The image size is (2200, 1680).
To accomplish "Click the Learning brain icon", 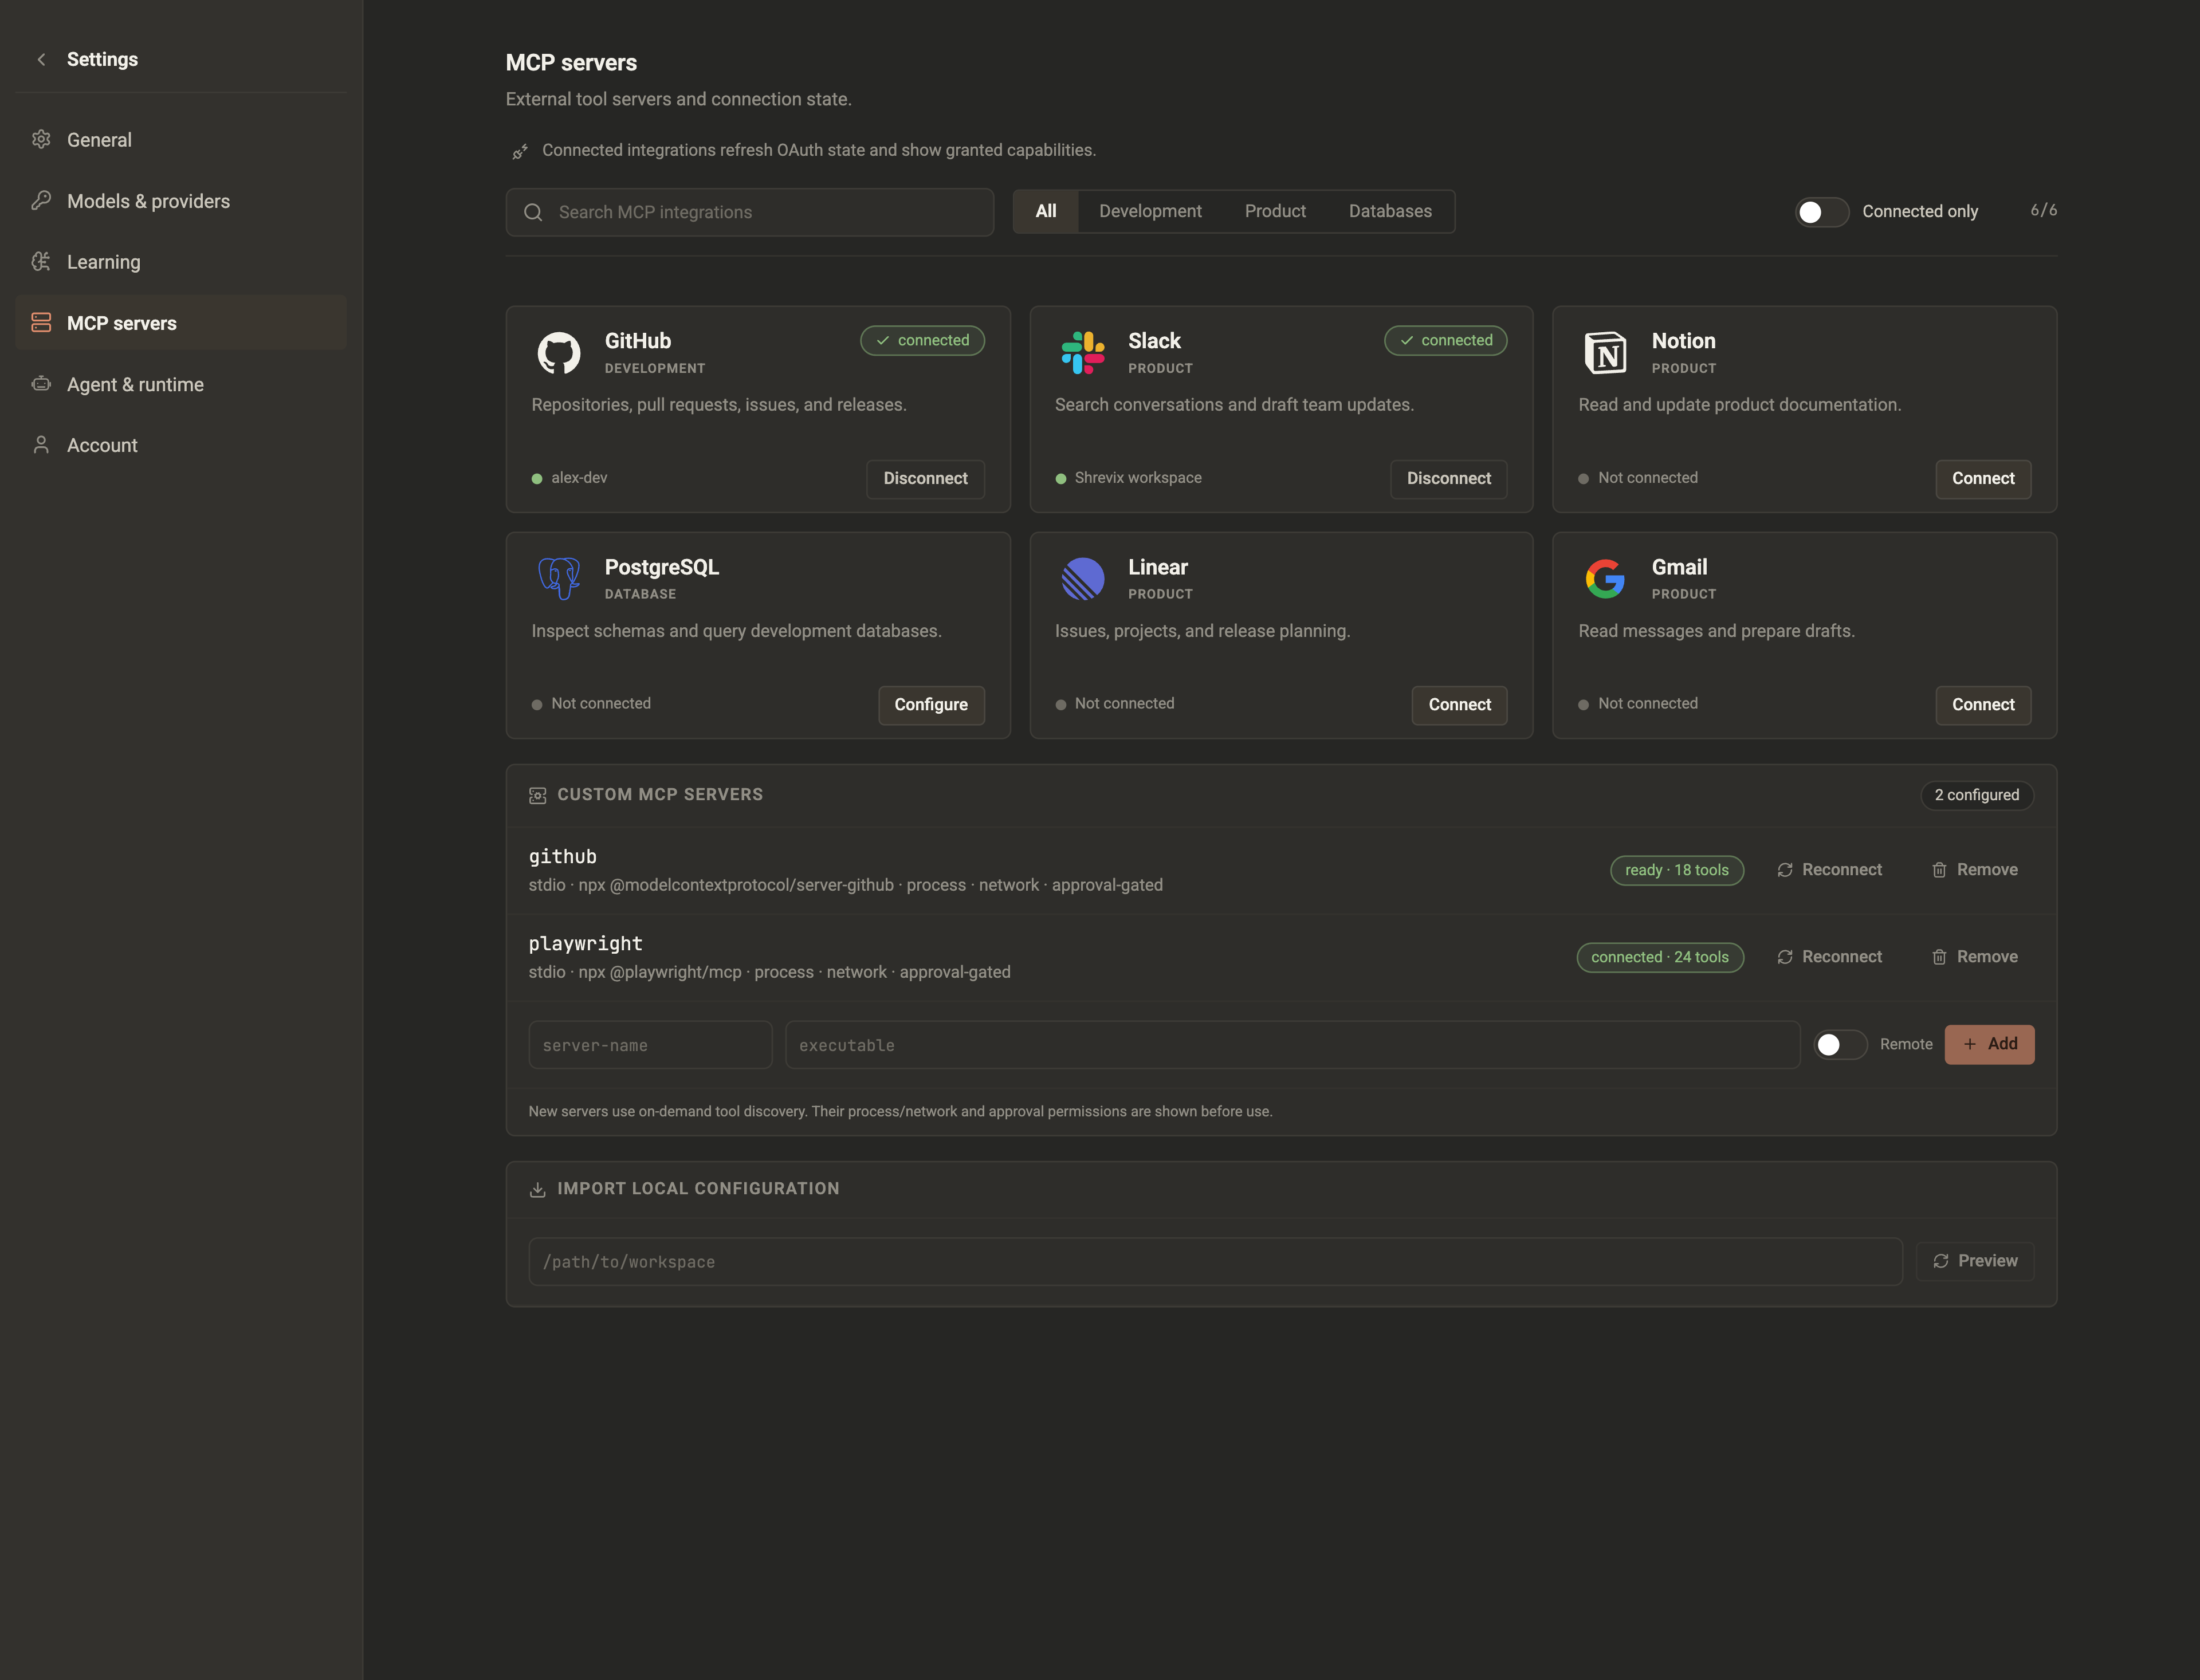I will pos(41,262).
